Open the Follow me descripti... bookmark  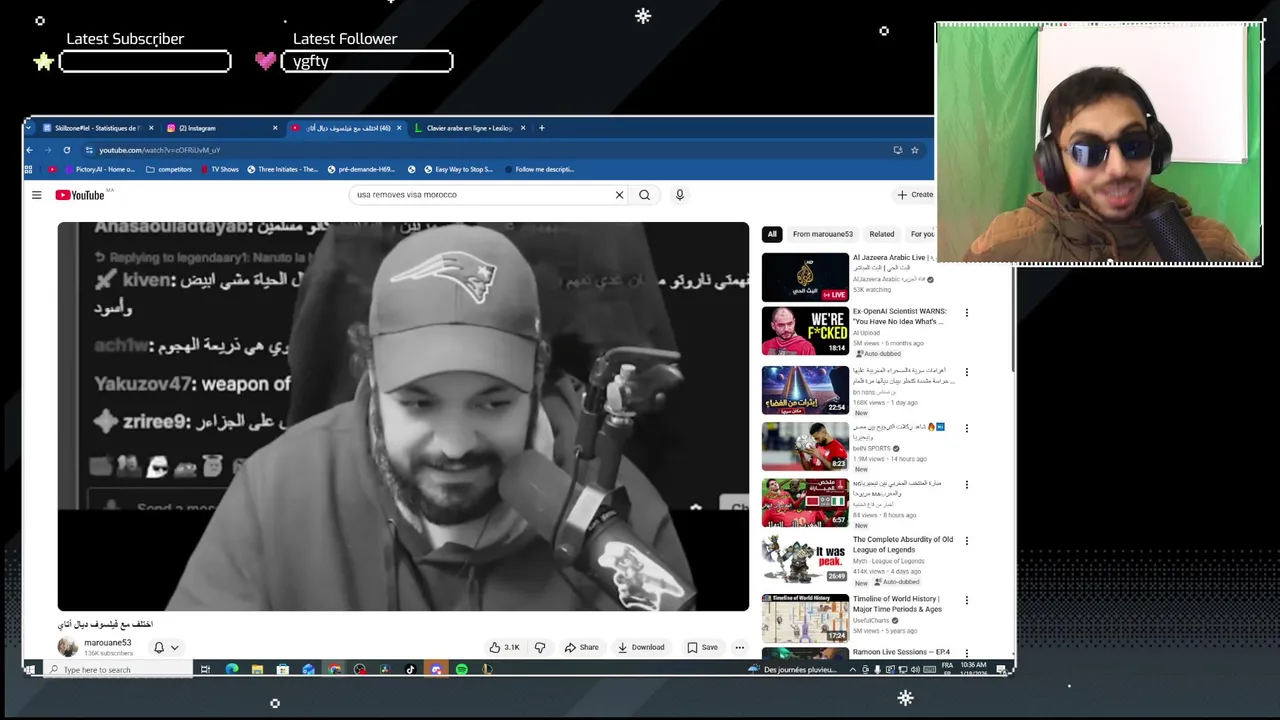coord(539,169)
